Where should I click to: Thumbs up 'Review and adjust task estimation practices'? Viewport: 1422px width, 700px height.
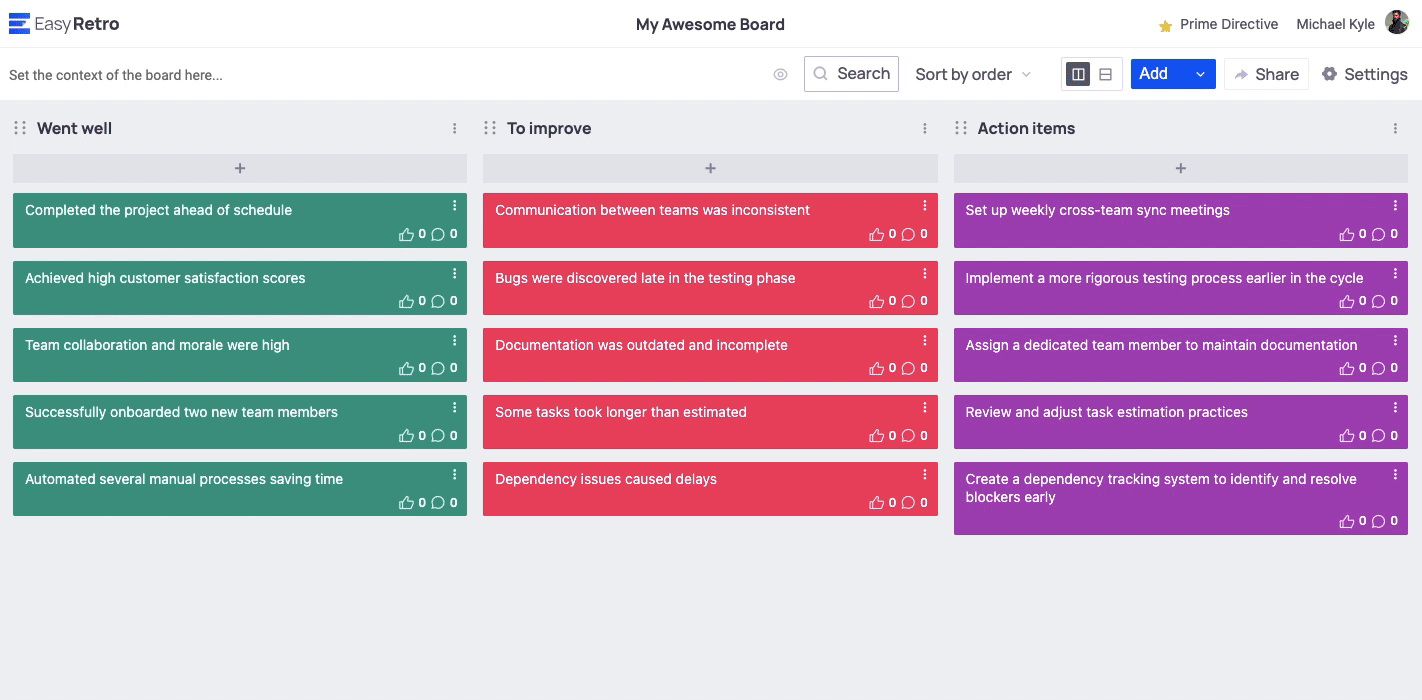point(1346,436)
